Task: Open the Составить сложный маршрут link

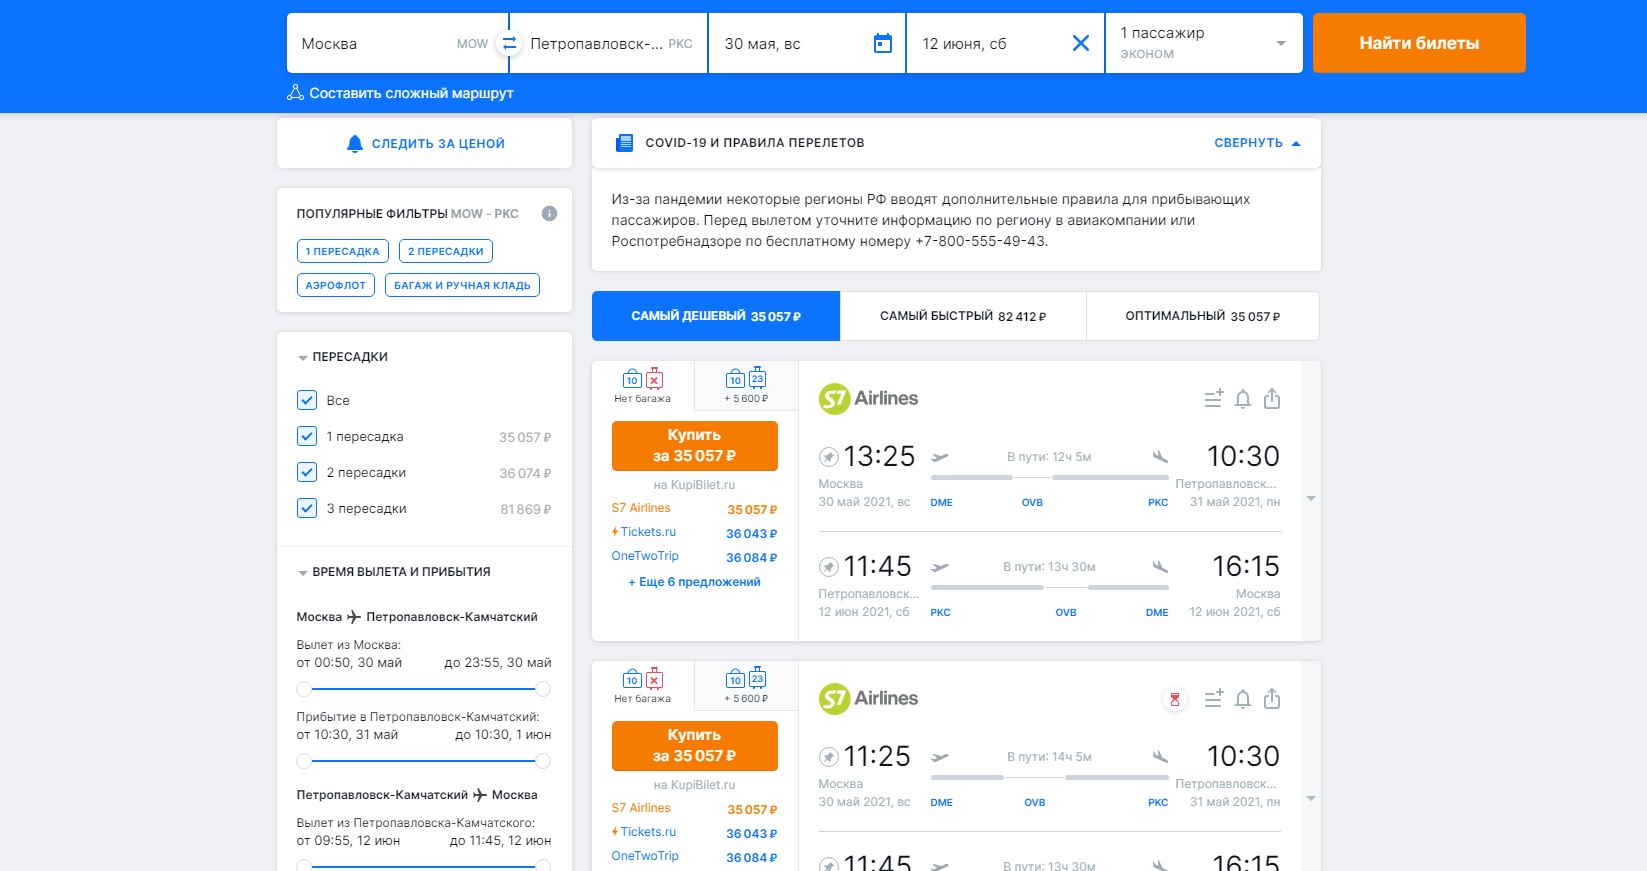Action: 411,93
